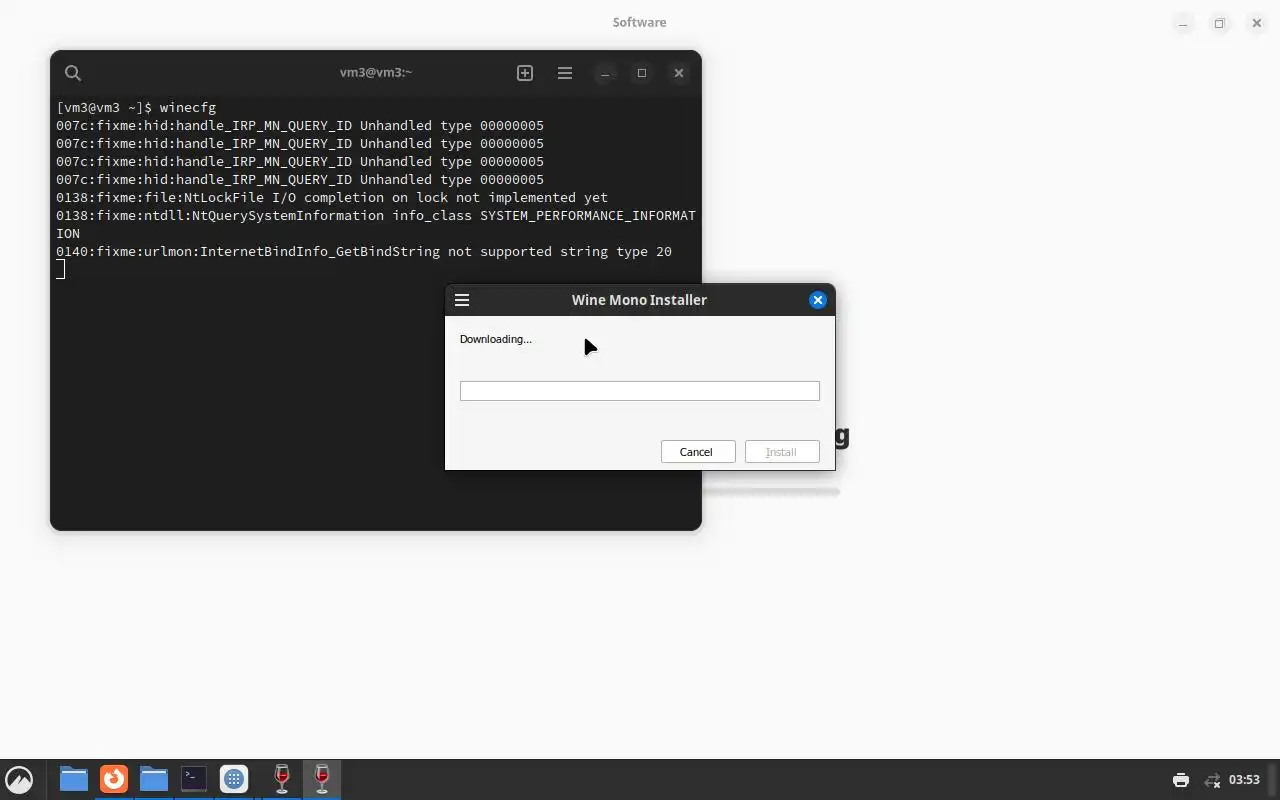Click the terminal cursor block
The image size is (1280, 800).
point(61,269)
